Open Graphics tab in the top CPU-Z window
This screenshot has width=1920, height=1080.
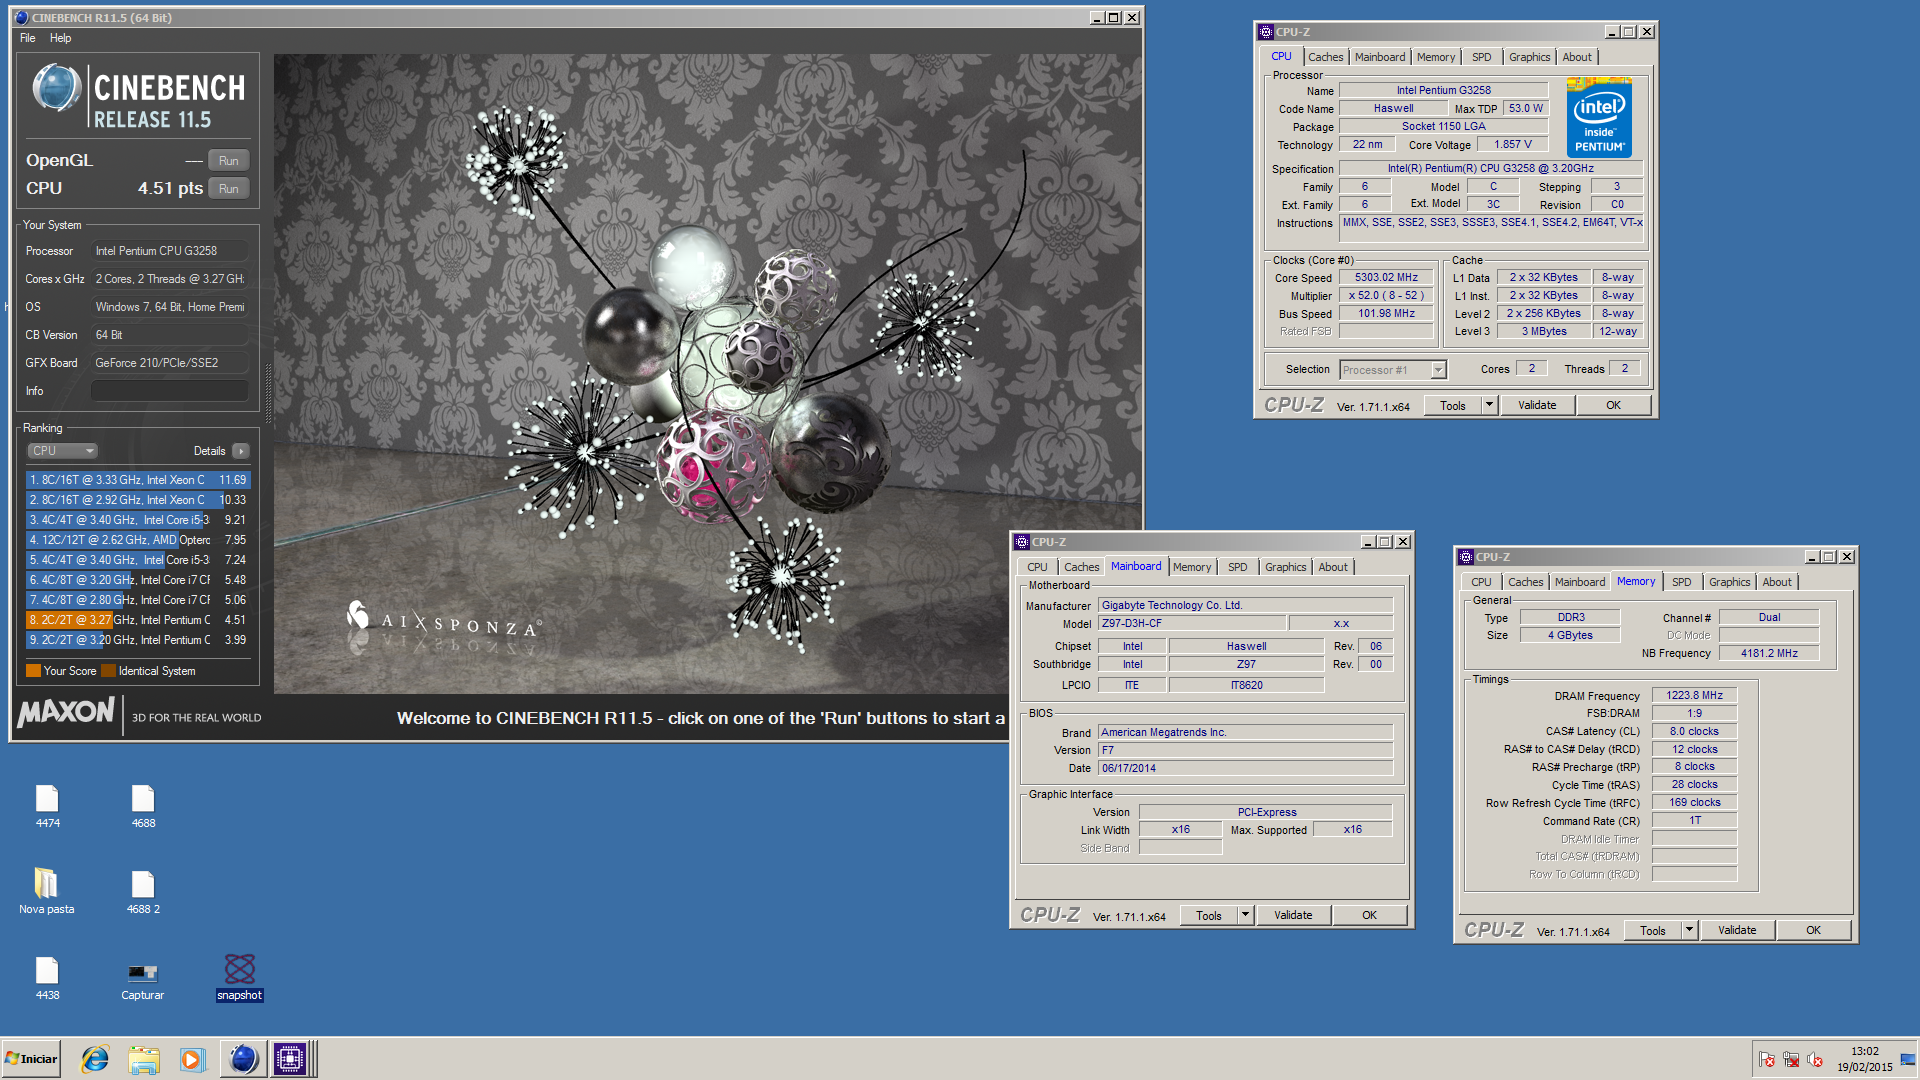point(1529,57)
